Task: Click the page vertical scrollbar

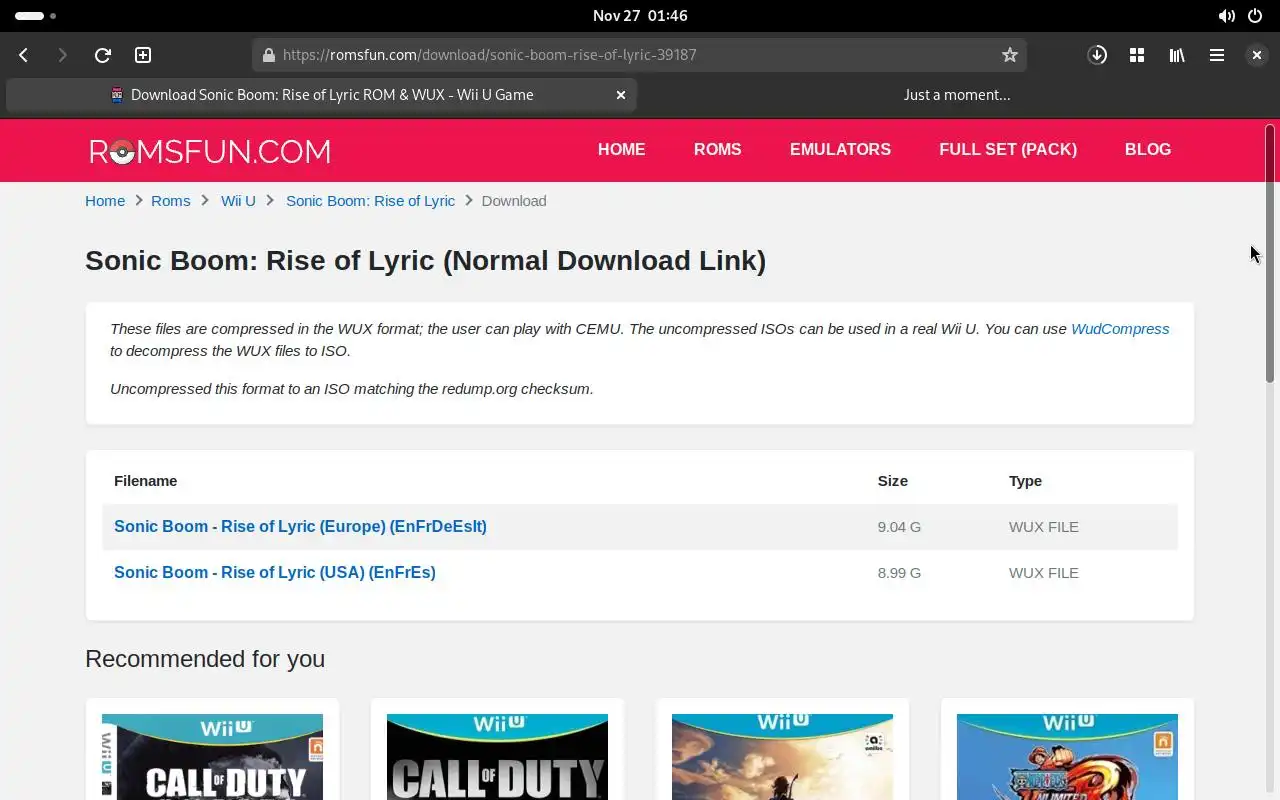Action: click(x=1271, y=253)
